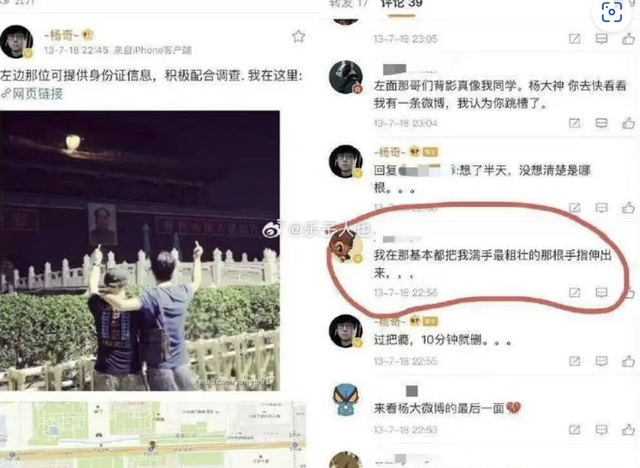Like the comment timestamped 23:05

(628, 39)
